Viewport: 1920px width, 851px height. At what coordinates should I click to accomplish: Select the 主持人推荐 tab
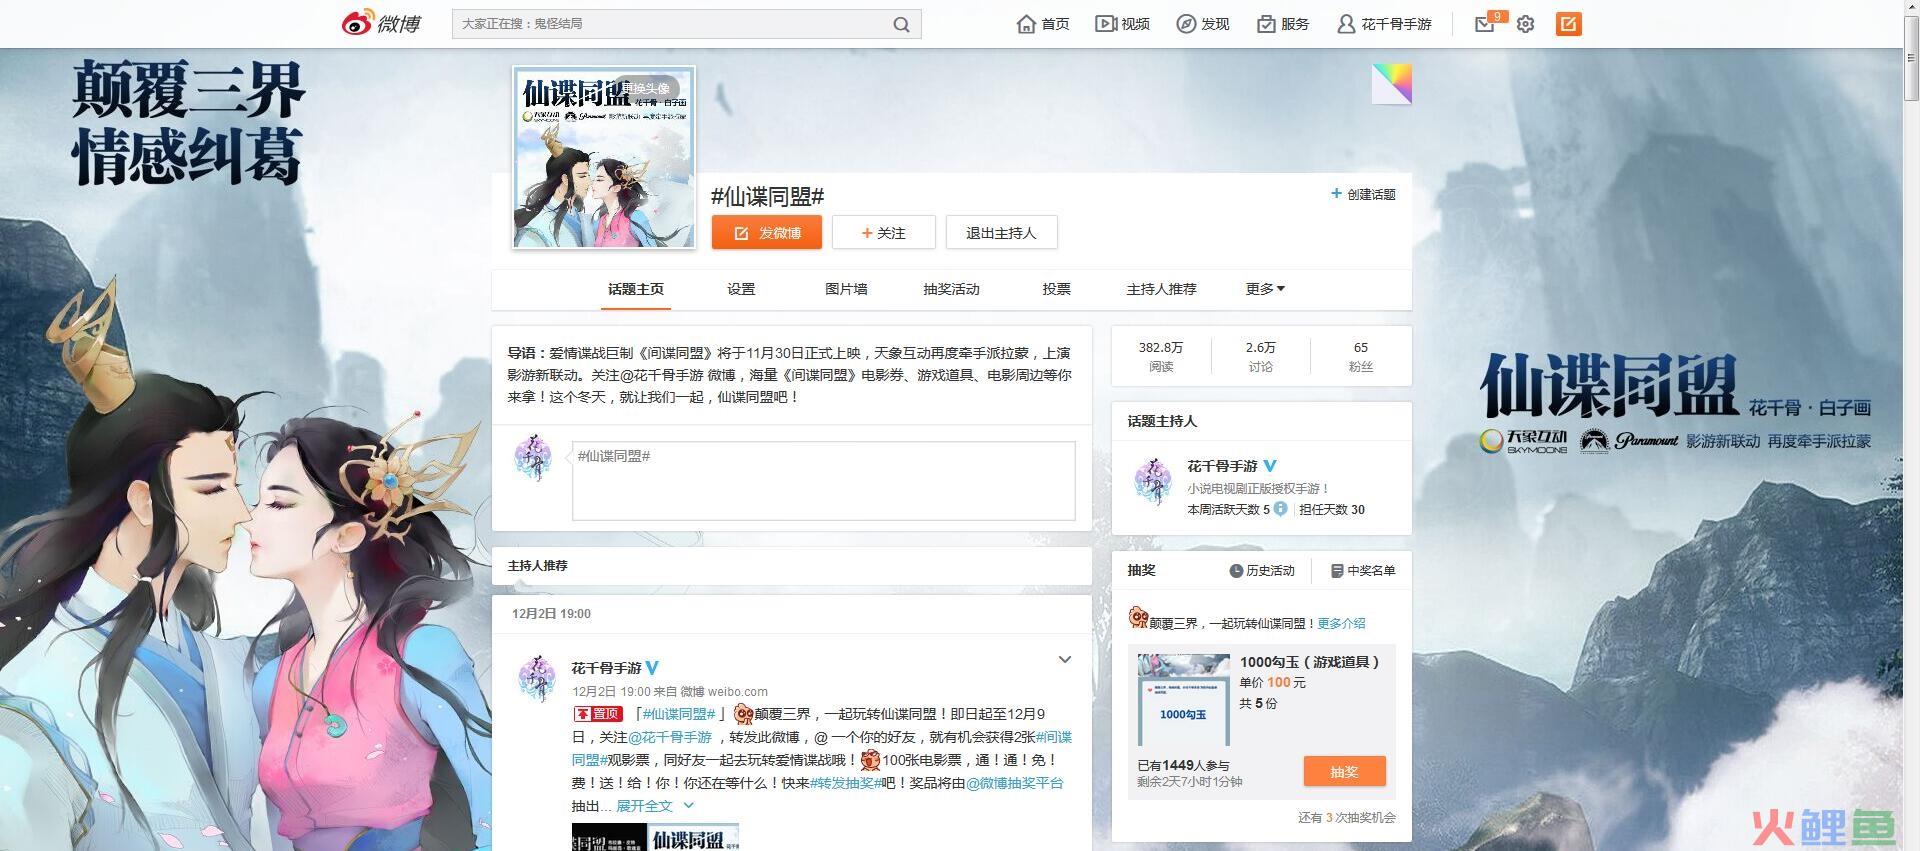pos(1161,289)
